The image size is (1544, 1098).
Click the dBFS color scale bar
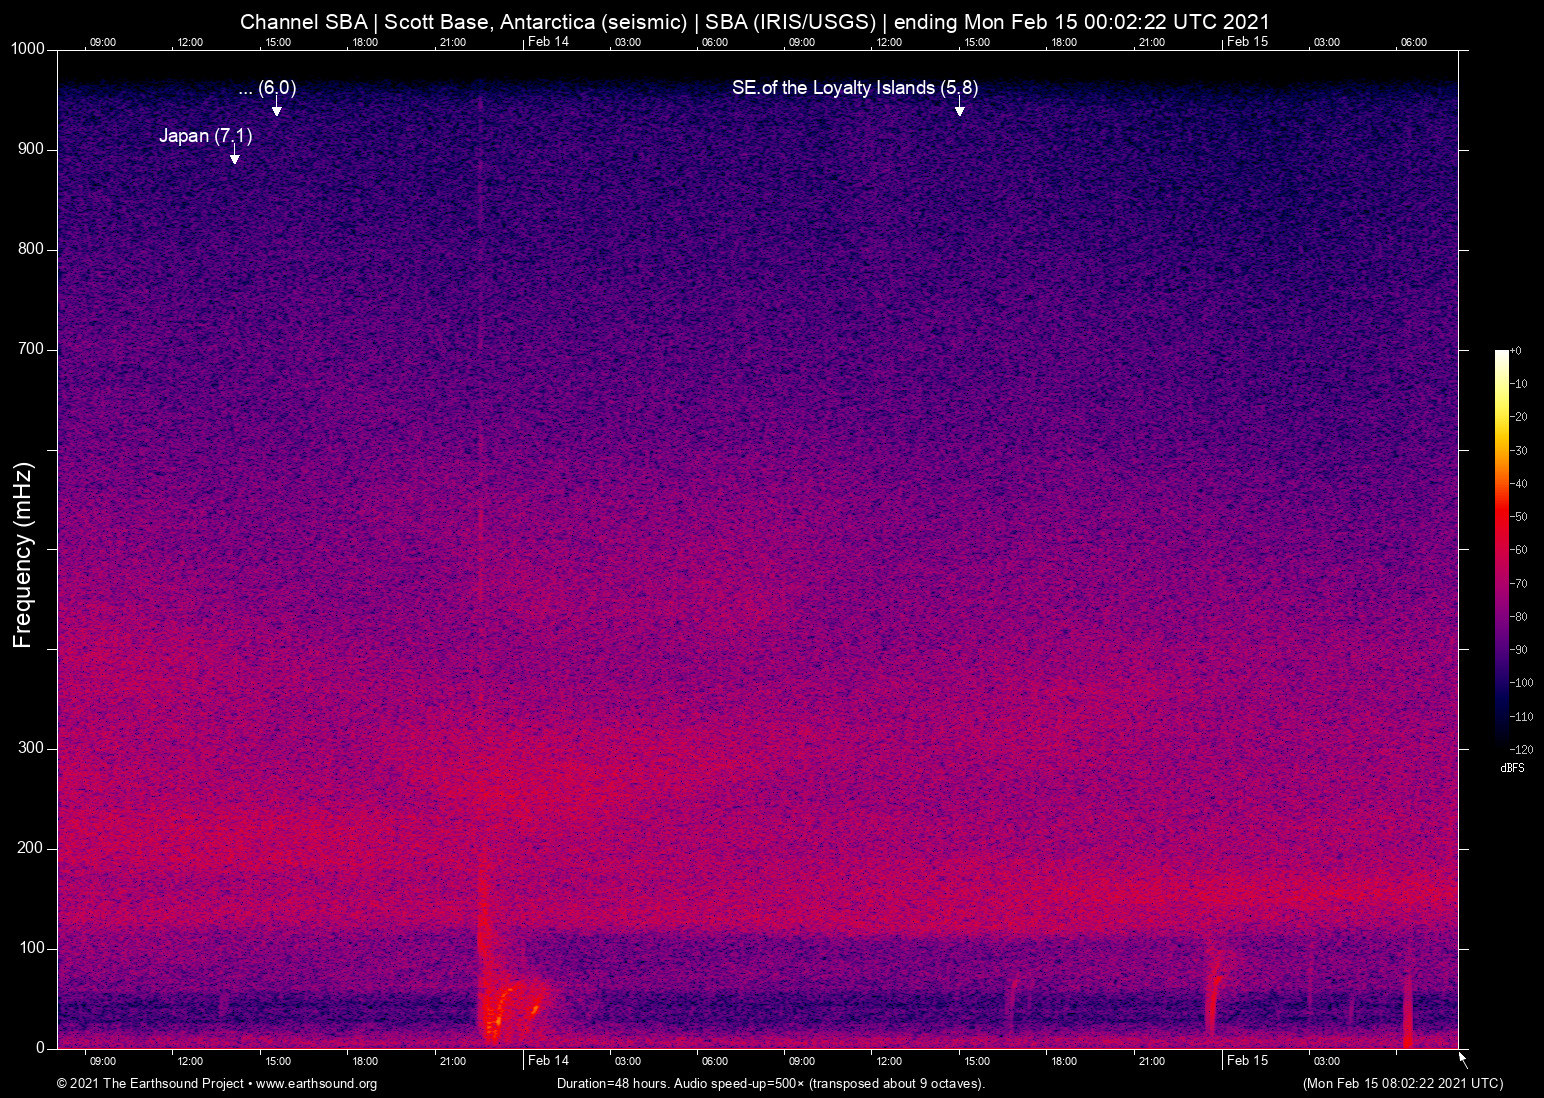(x=1501, y=548)
